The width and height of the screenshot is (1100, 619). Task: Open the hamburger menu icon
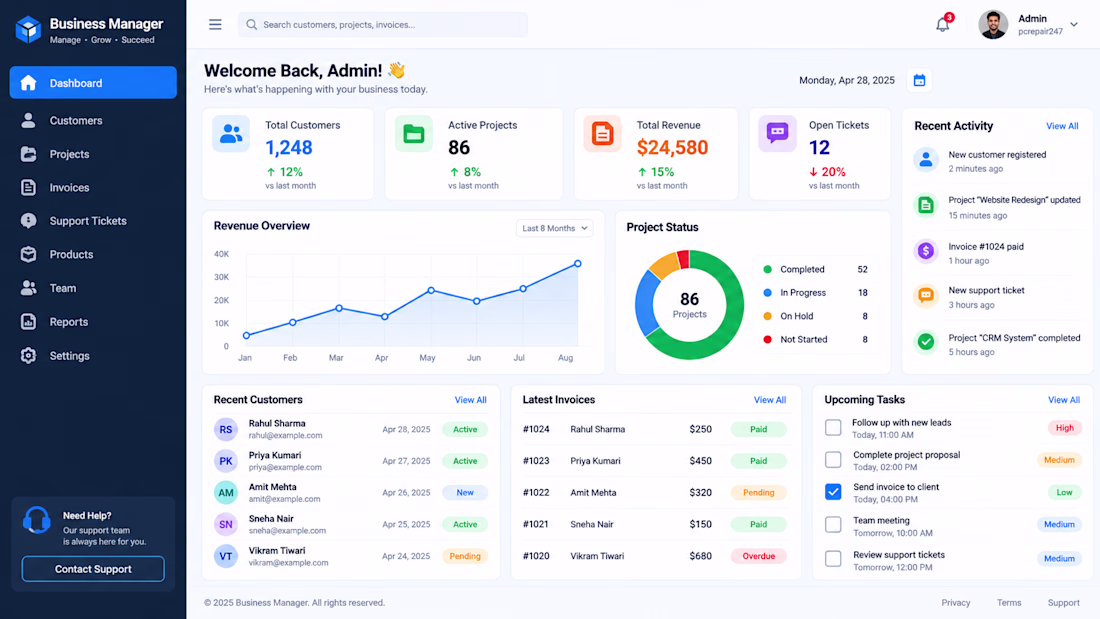215,25
